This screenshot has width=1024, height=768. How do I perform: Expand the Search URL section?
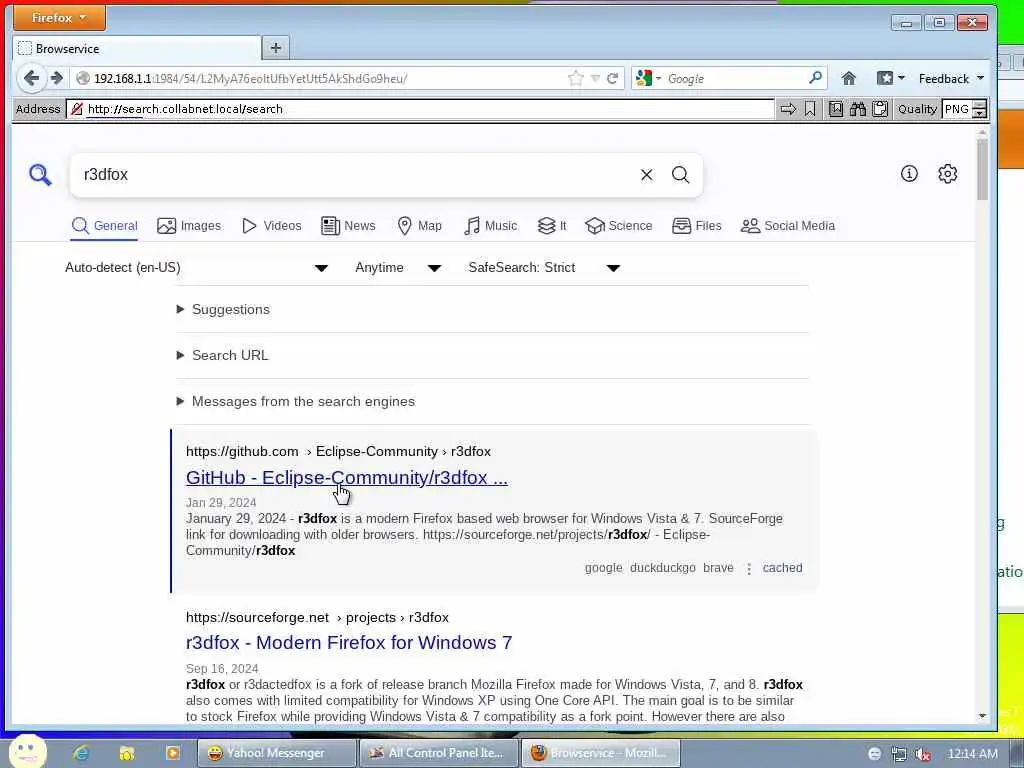223,355
